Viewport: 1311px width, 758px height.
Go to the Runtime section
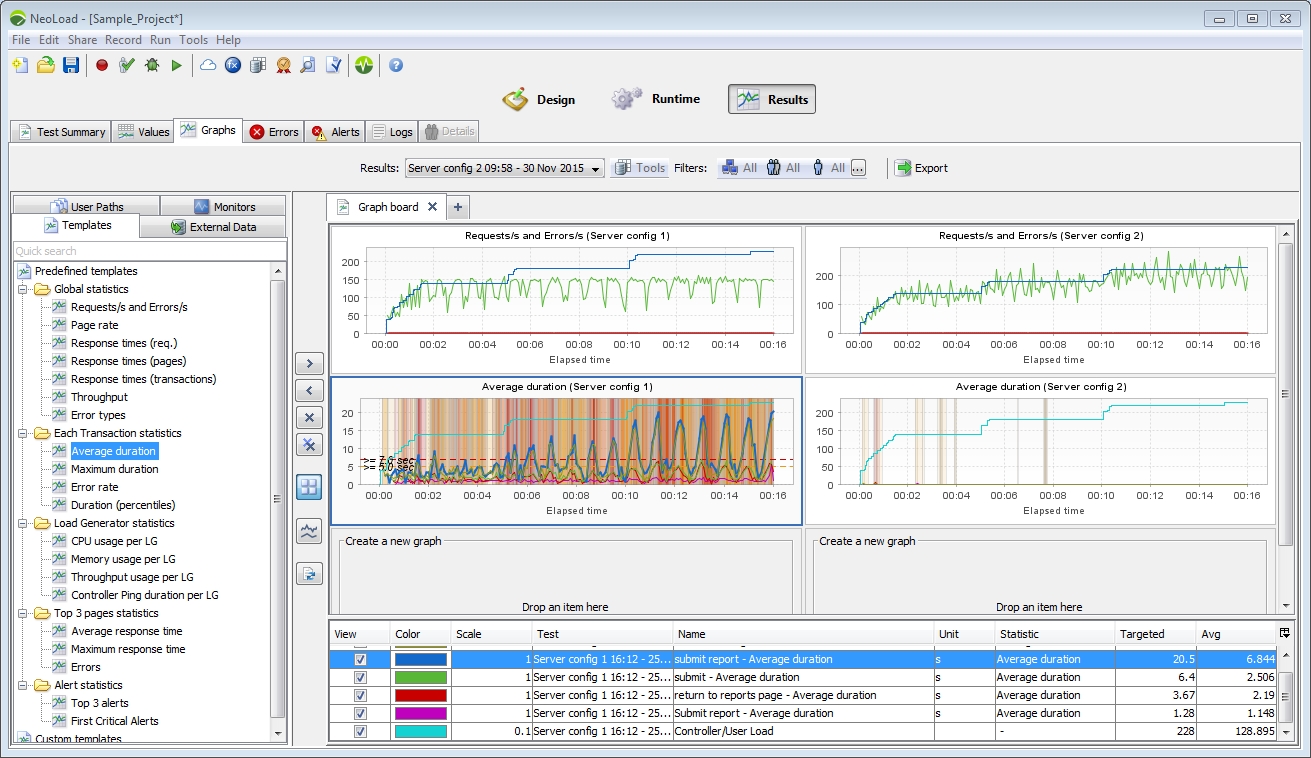point(657,99)
